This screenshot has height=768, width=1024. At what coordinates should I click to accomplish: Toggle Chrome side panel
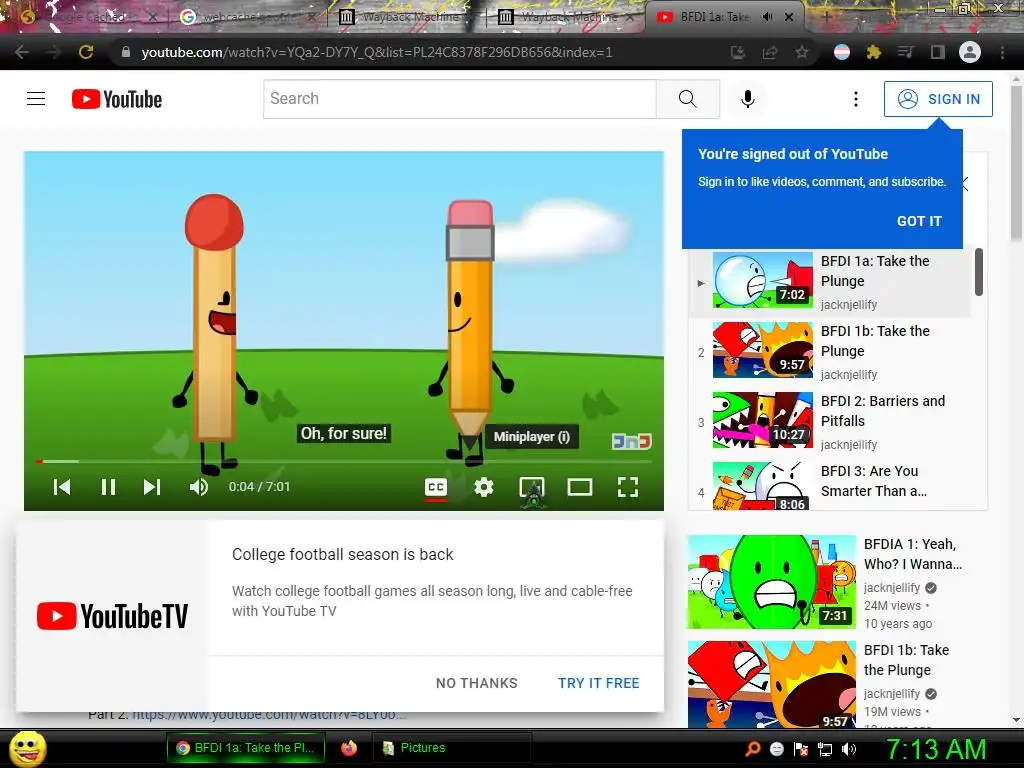pyautogui.click(x=938, y=52)
